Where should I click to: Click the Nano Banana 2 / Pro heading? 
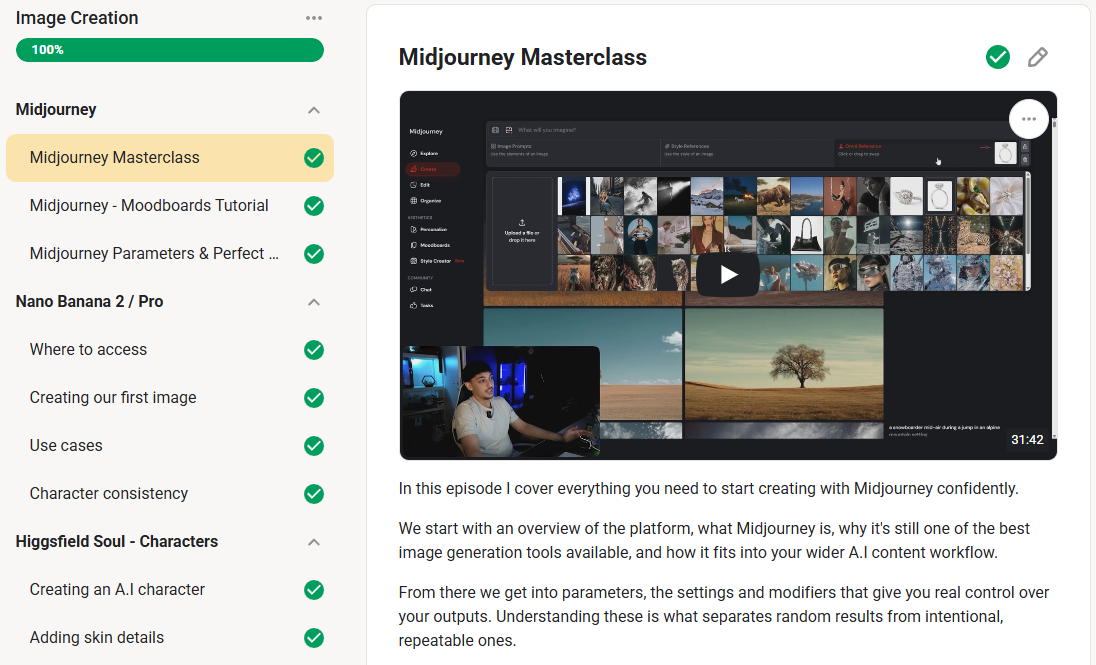(x=89, y=301)
